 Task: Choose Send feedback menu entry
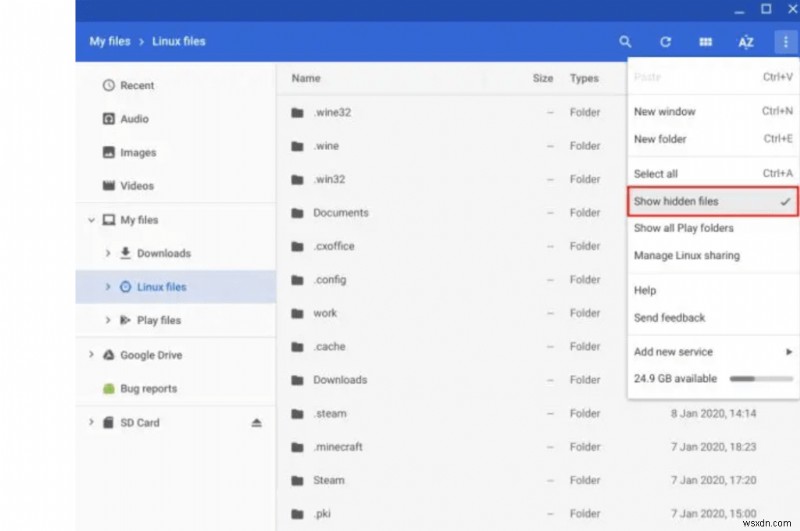tap(713, 318)
